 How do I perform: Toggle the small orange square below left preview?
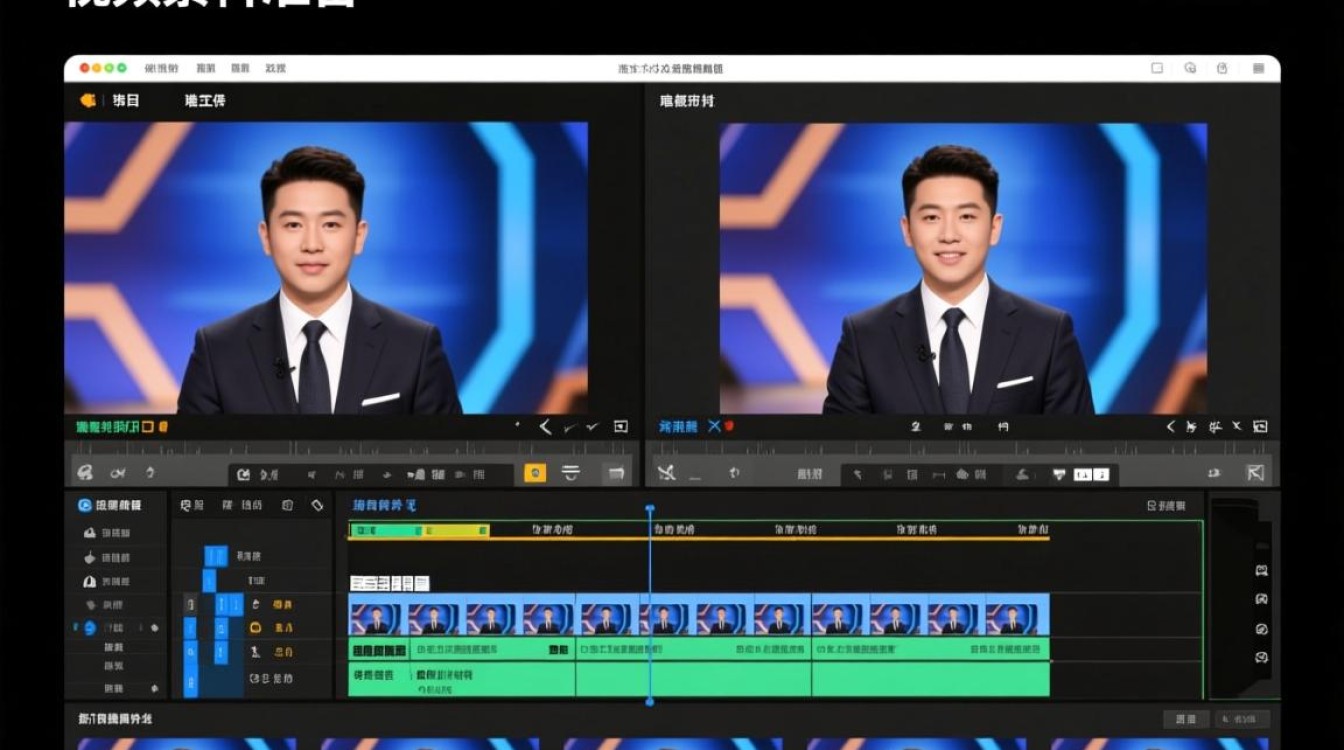pos(148,427)
